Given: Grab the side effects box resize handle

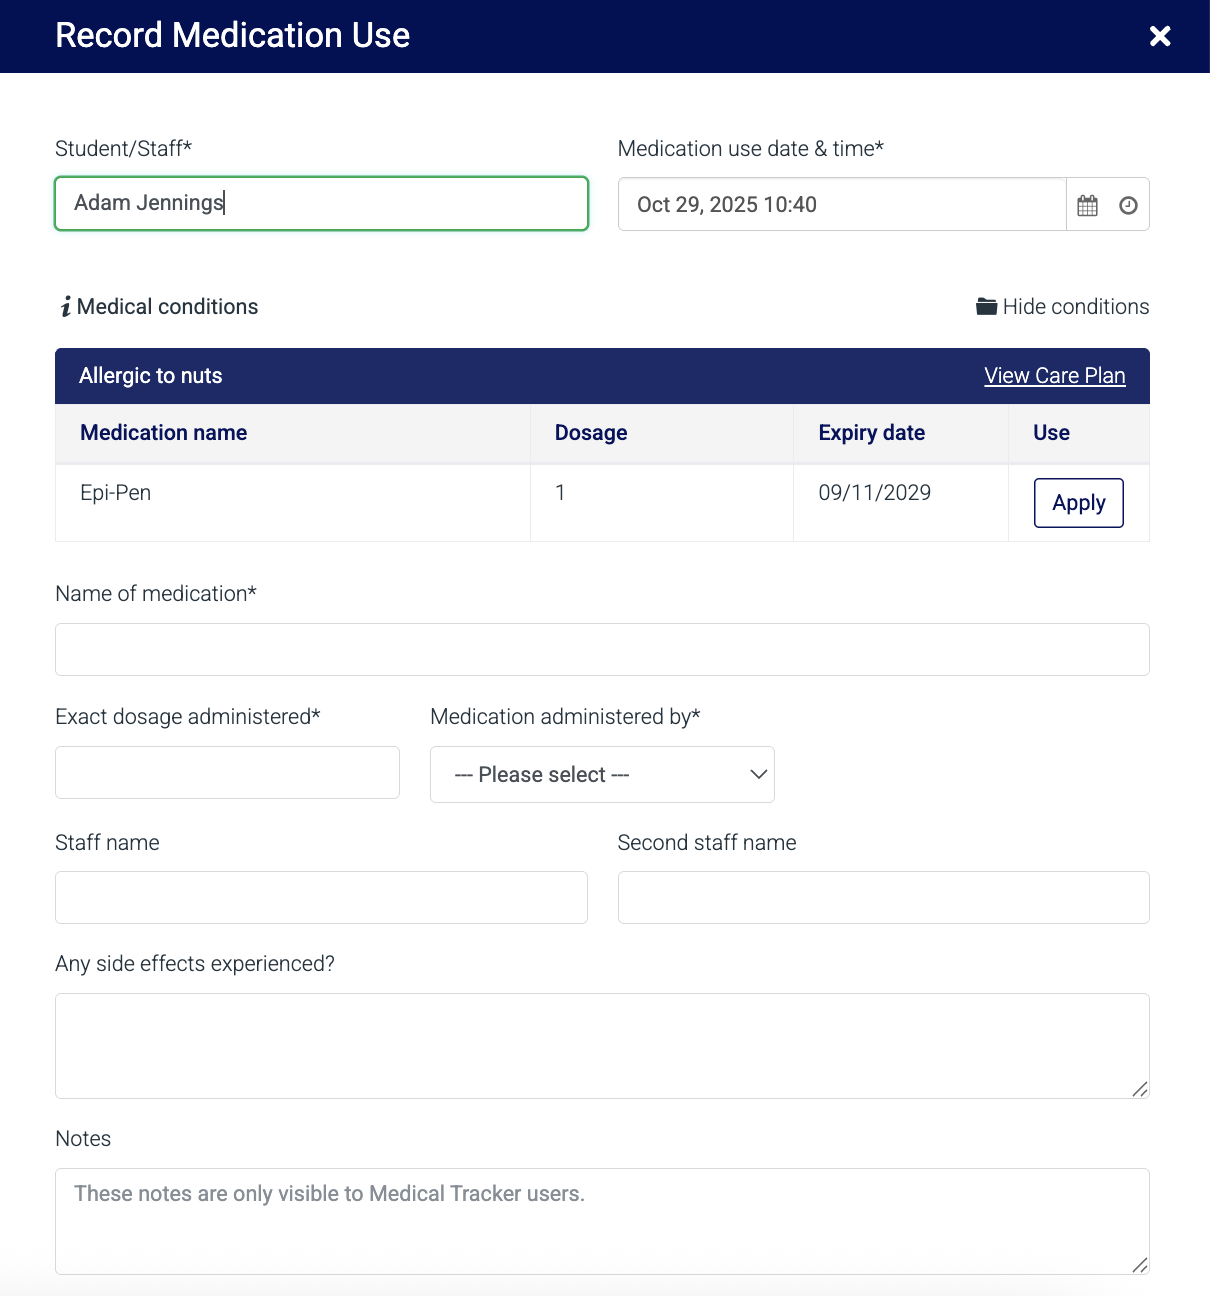Looking at the screenshot, I should (x=1140, y=1089).
